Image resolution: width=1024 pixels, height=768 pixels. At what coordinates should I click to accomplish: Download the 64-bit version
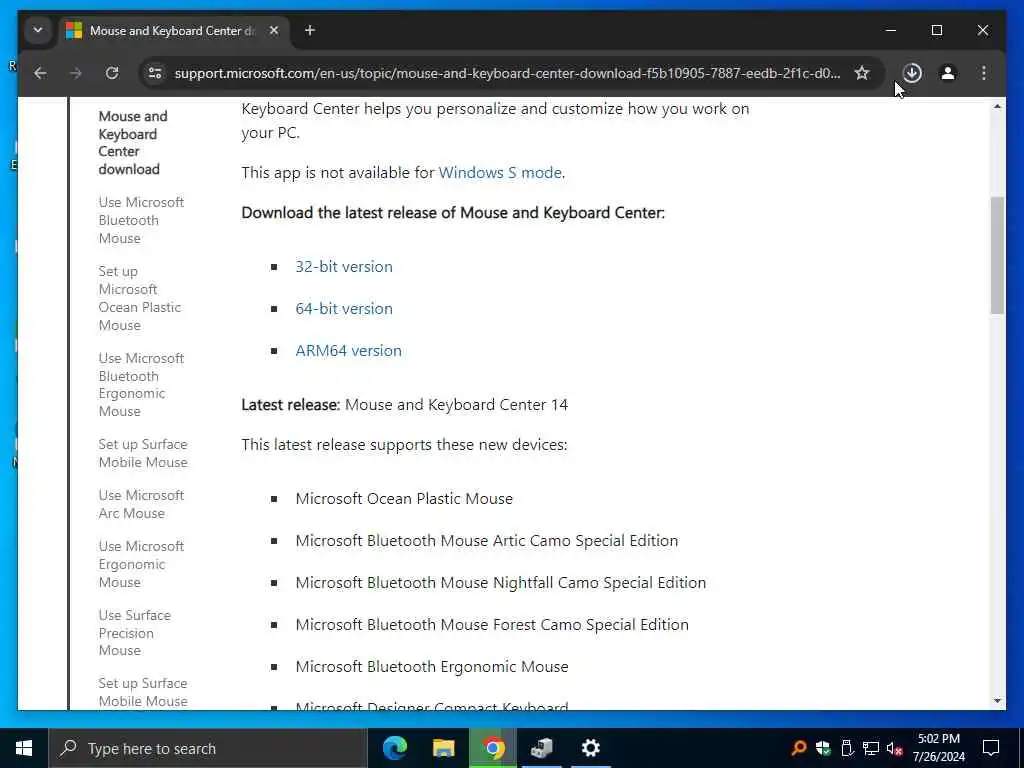point(344,308)
